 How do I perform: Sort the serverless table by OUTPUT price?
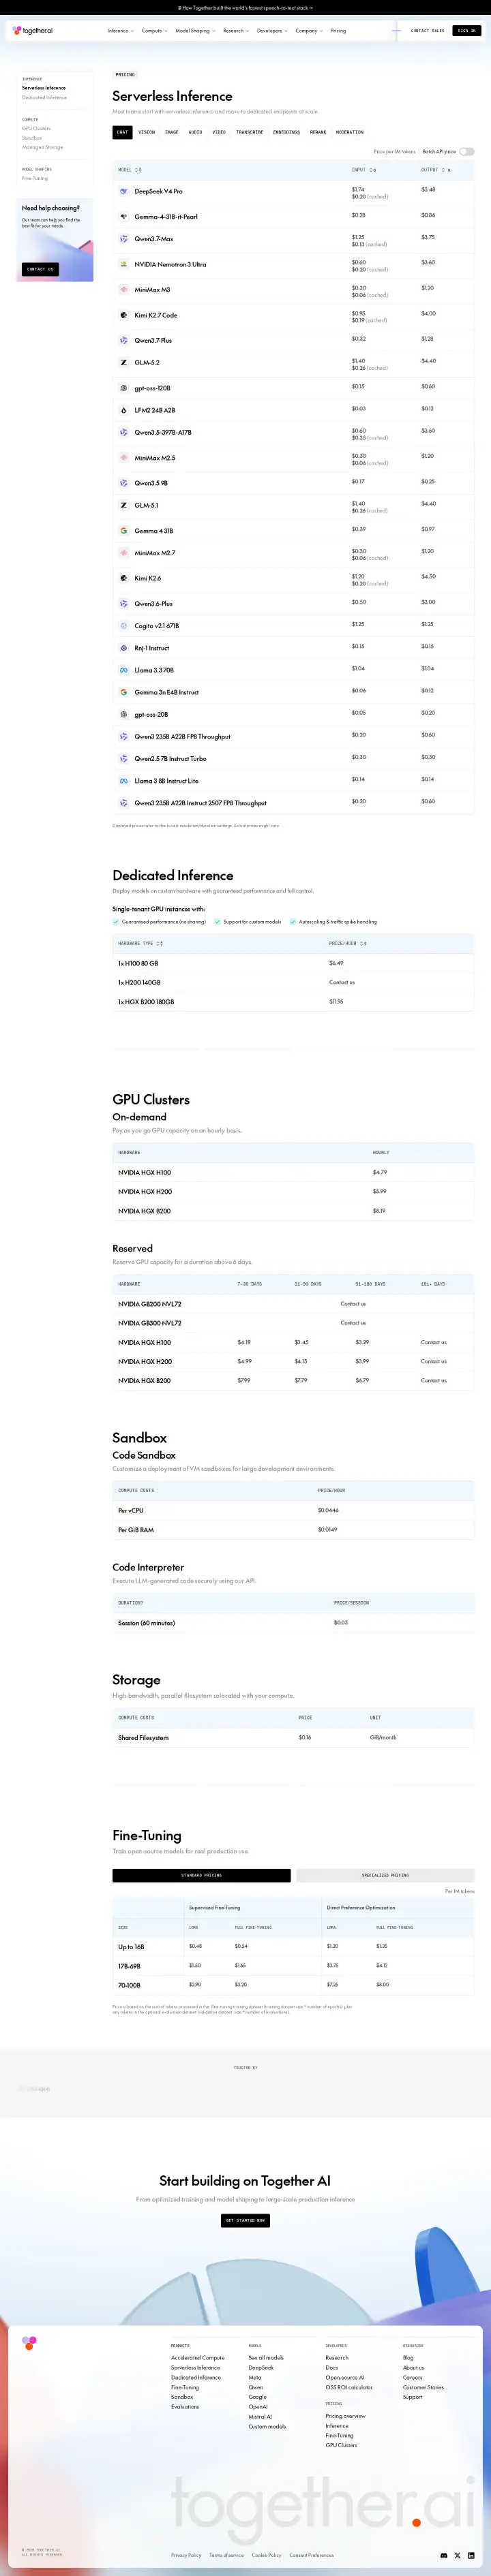436,170
